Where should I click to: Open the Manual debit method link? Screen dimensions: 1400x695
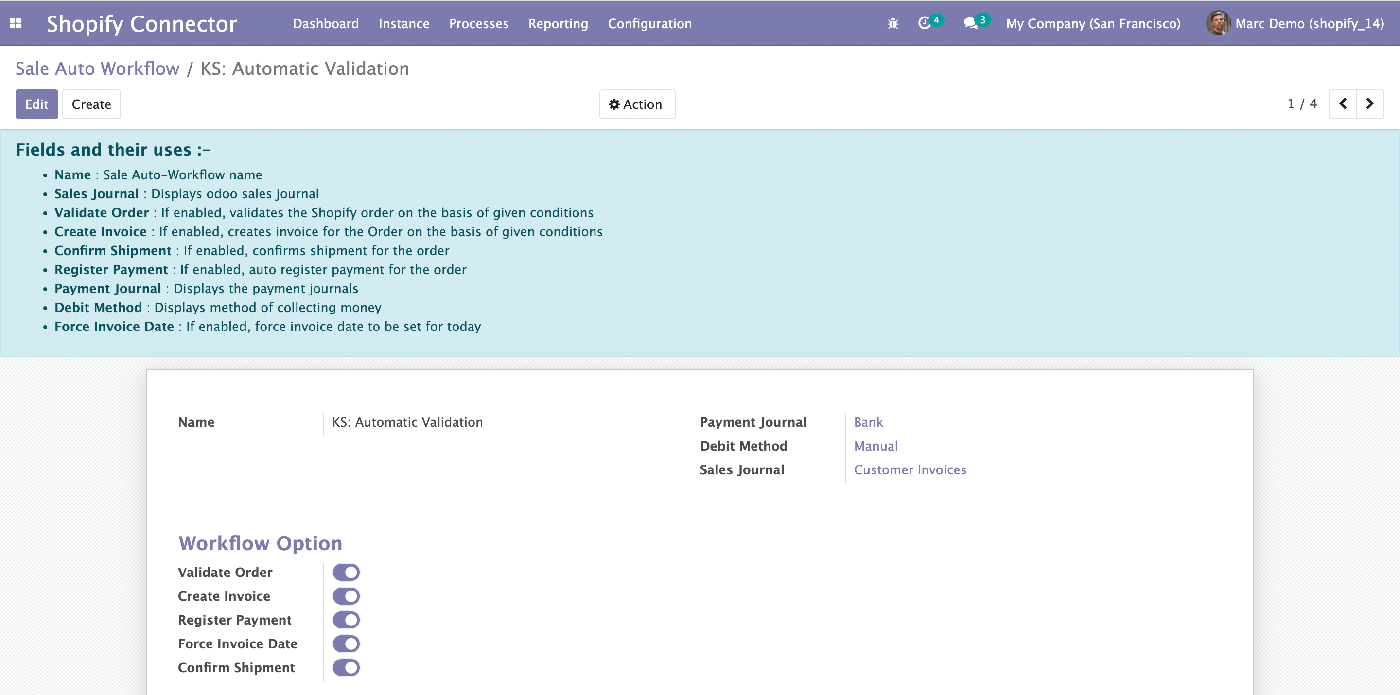point(876,446)
